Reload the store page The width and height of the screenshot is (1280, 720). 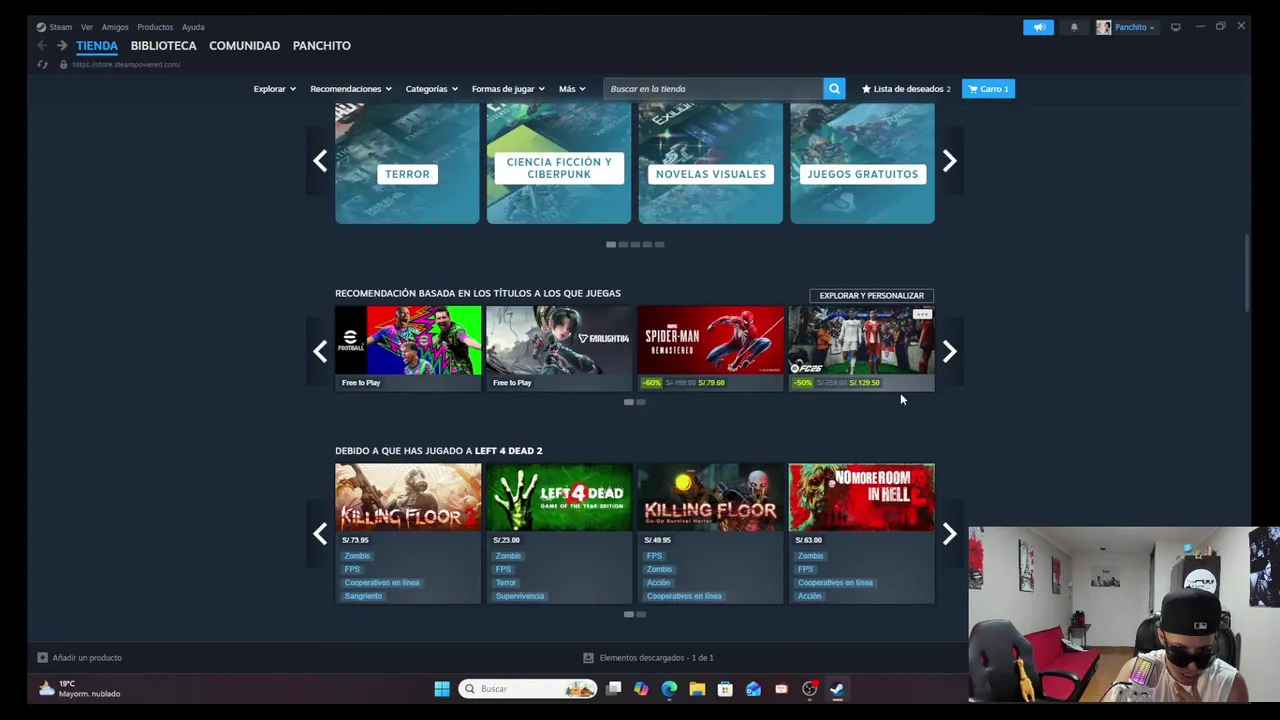pyautogui.click(x=42, y=65)
